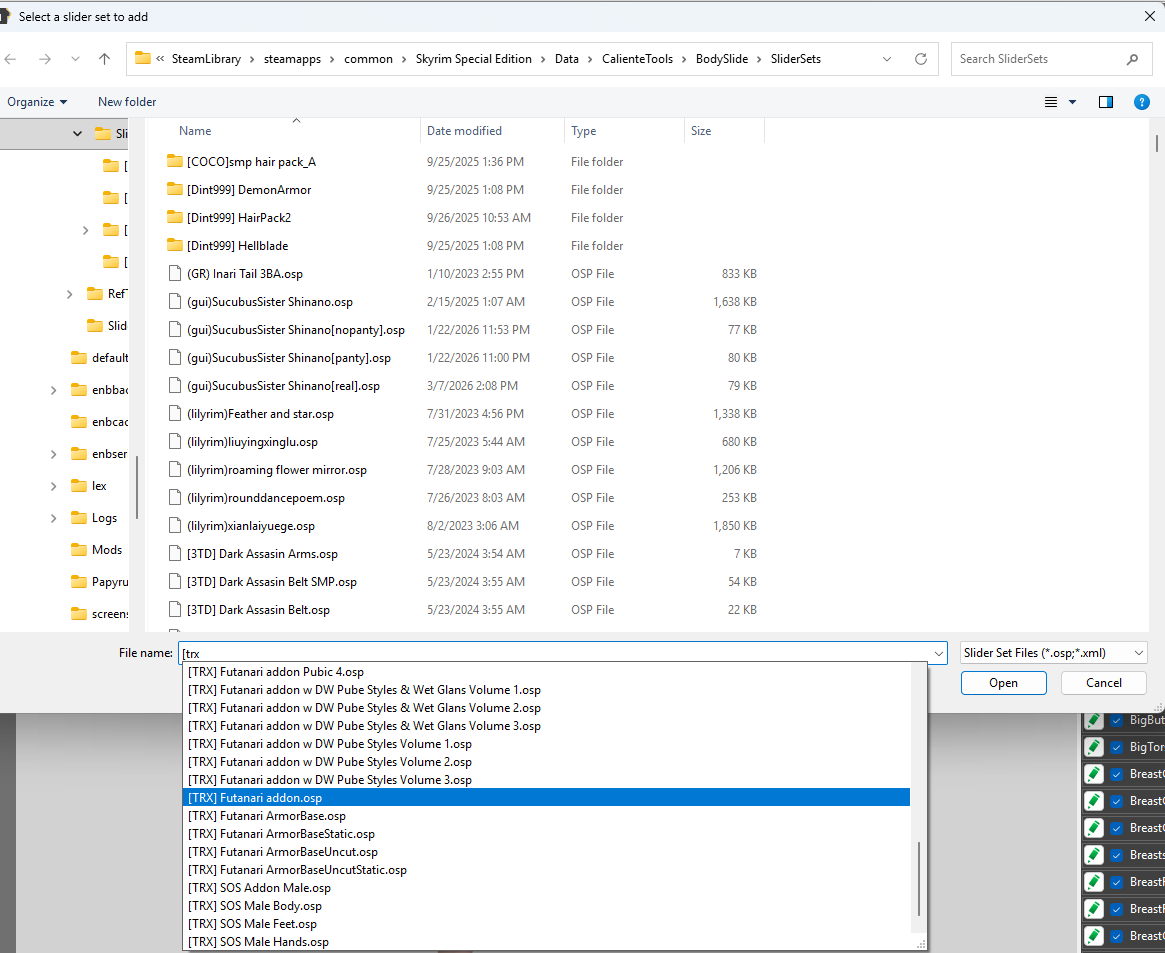Viewport: 1165px width, 953px height.
Task: Click the Mods folder icon in the tree
Action: click(x=79, y=550)
